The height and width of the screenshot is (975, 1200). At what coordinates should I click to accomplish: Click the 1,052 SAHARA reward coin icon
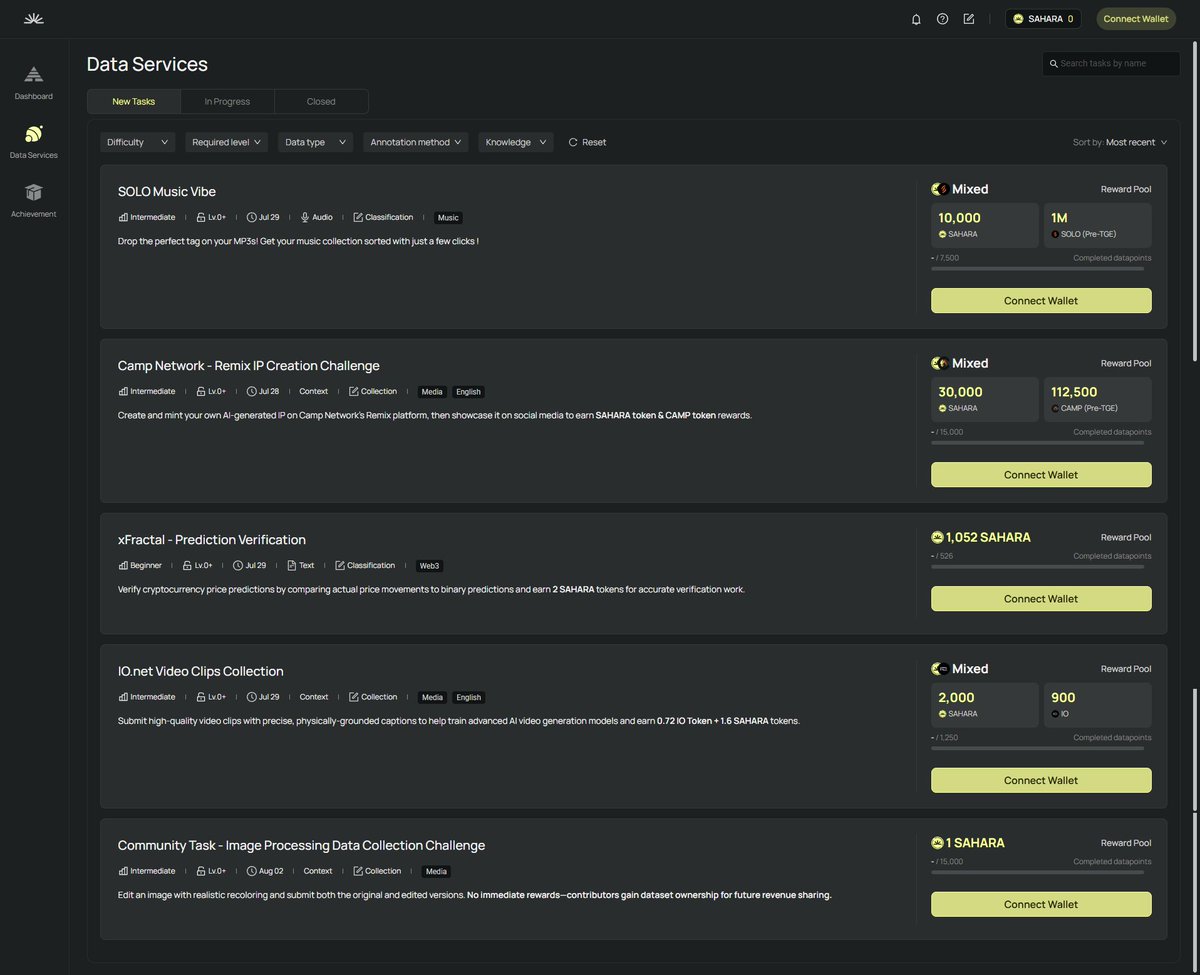937,537
